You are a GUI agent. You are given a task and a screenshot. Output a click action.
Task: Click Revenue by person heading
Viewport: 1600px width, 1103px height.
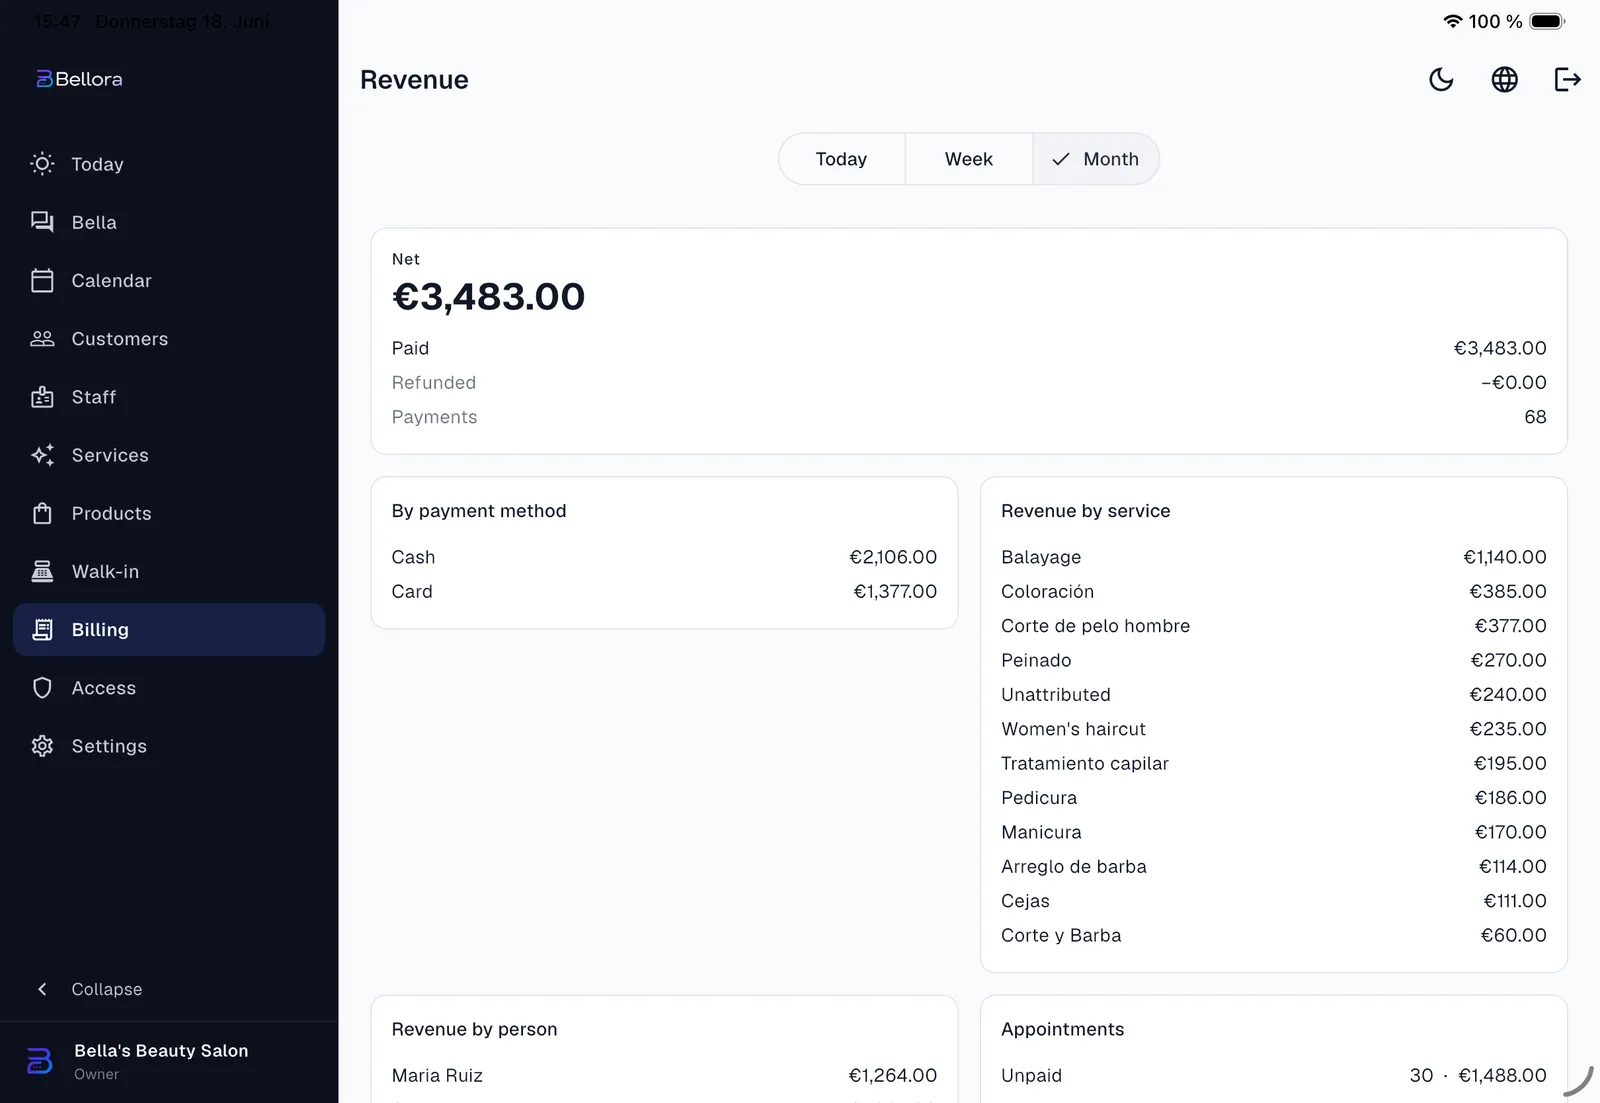pos(474,1029)
